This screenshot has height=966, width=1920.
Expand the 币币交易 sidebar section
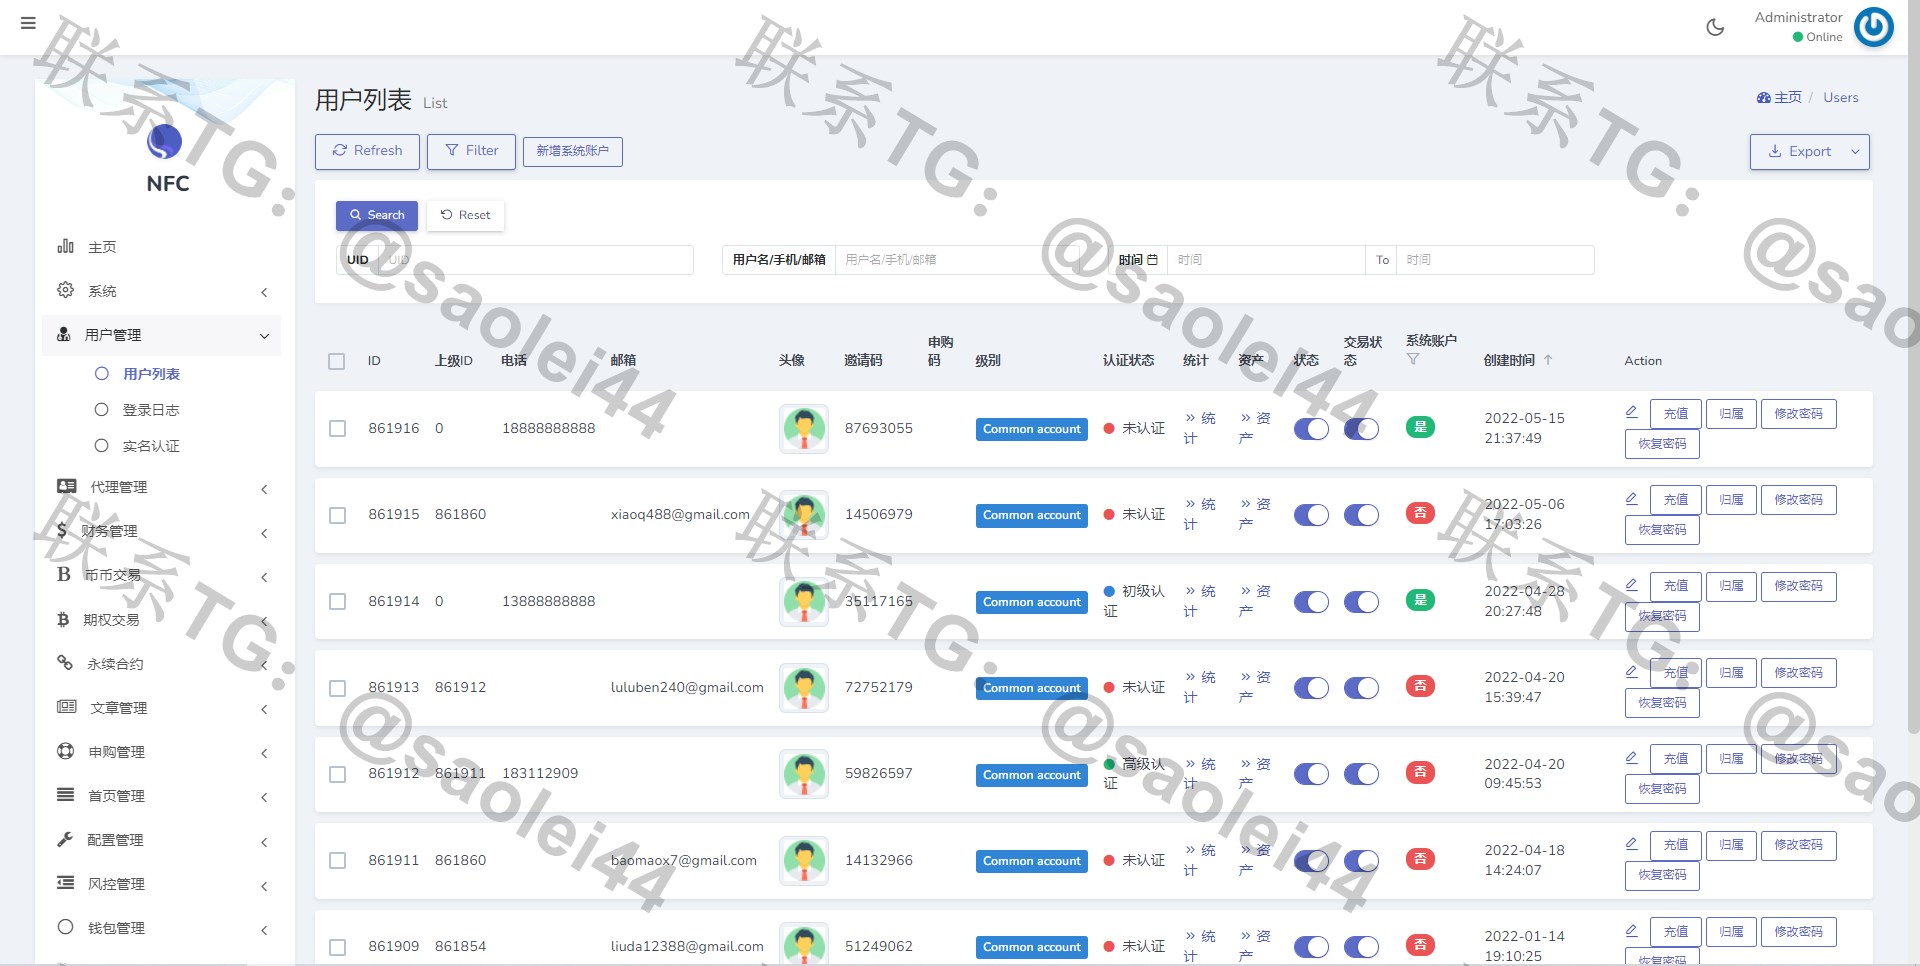(162, 575)
